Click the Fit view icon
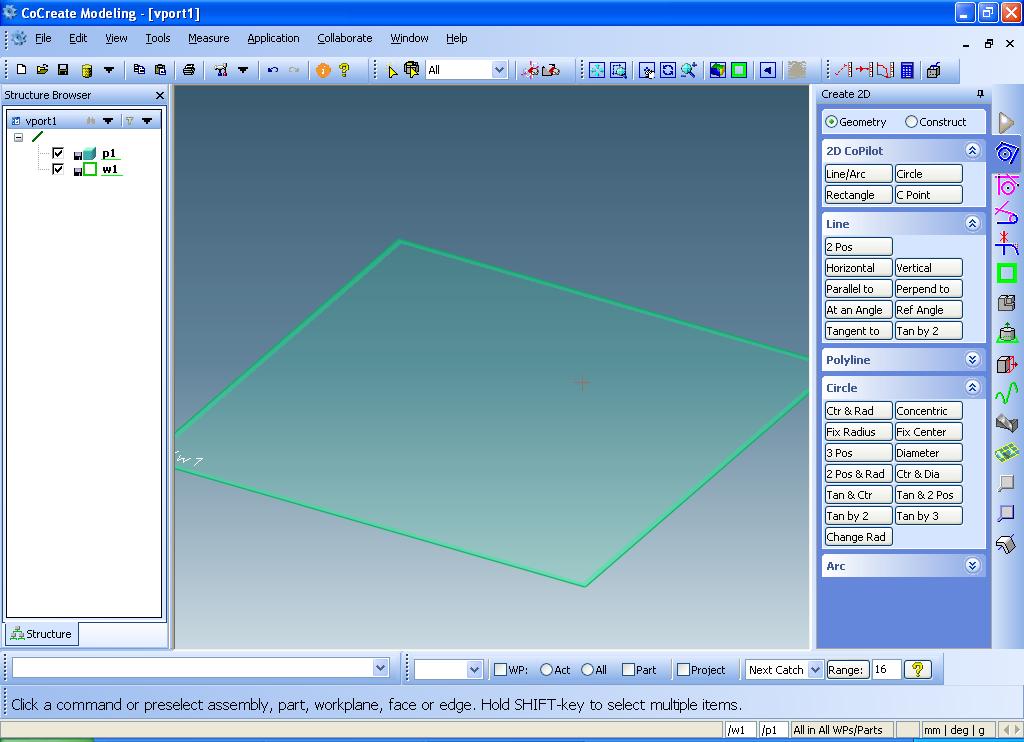This screenshot has width=1024, height=742. pyautogui.click(x=597, y=70)
